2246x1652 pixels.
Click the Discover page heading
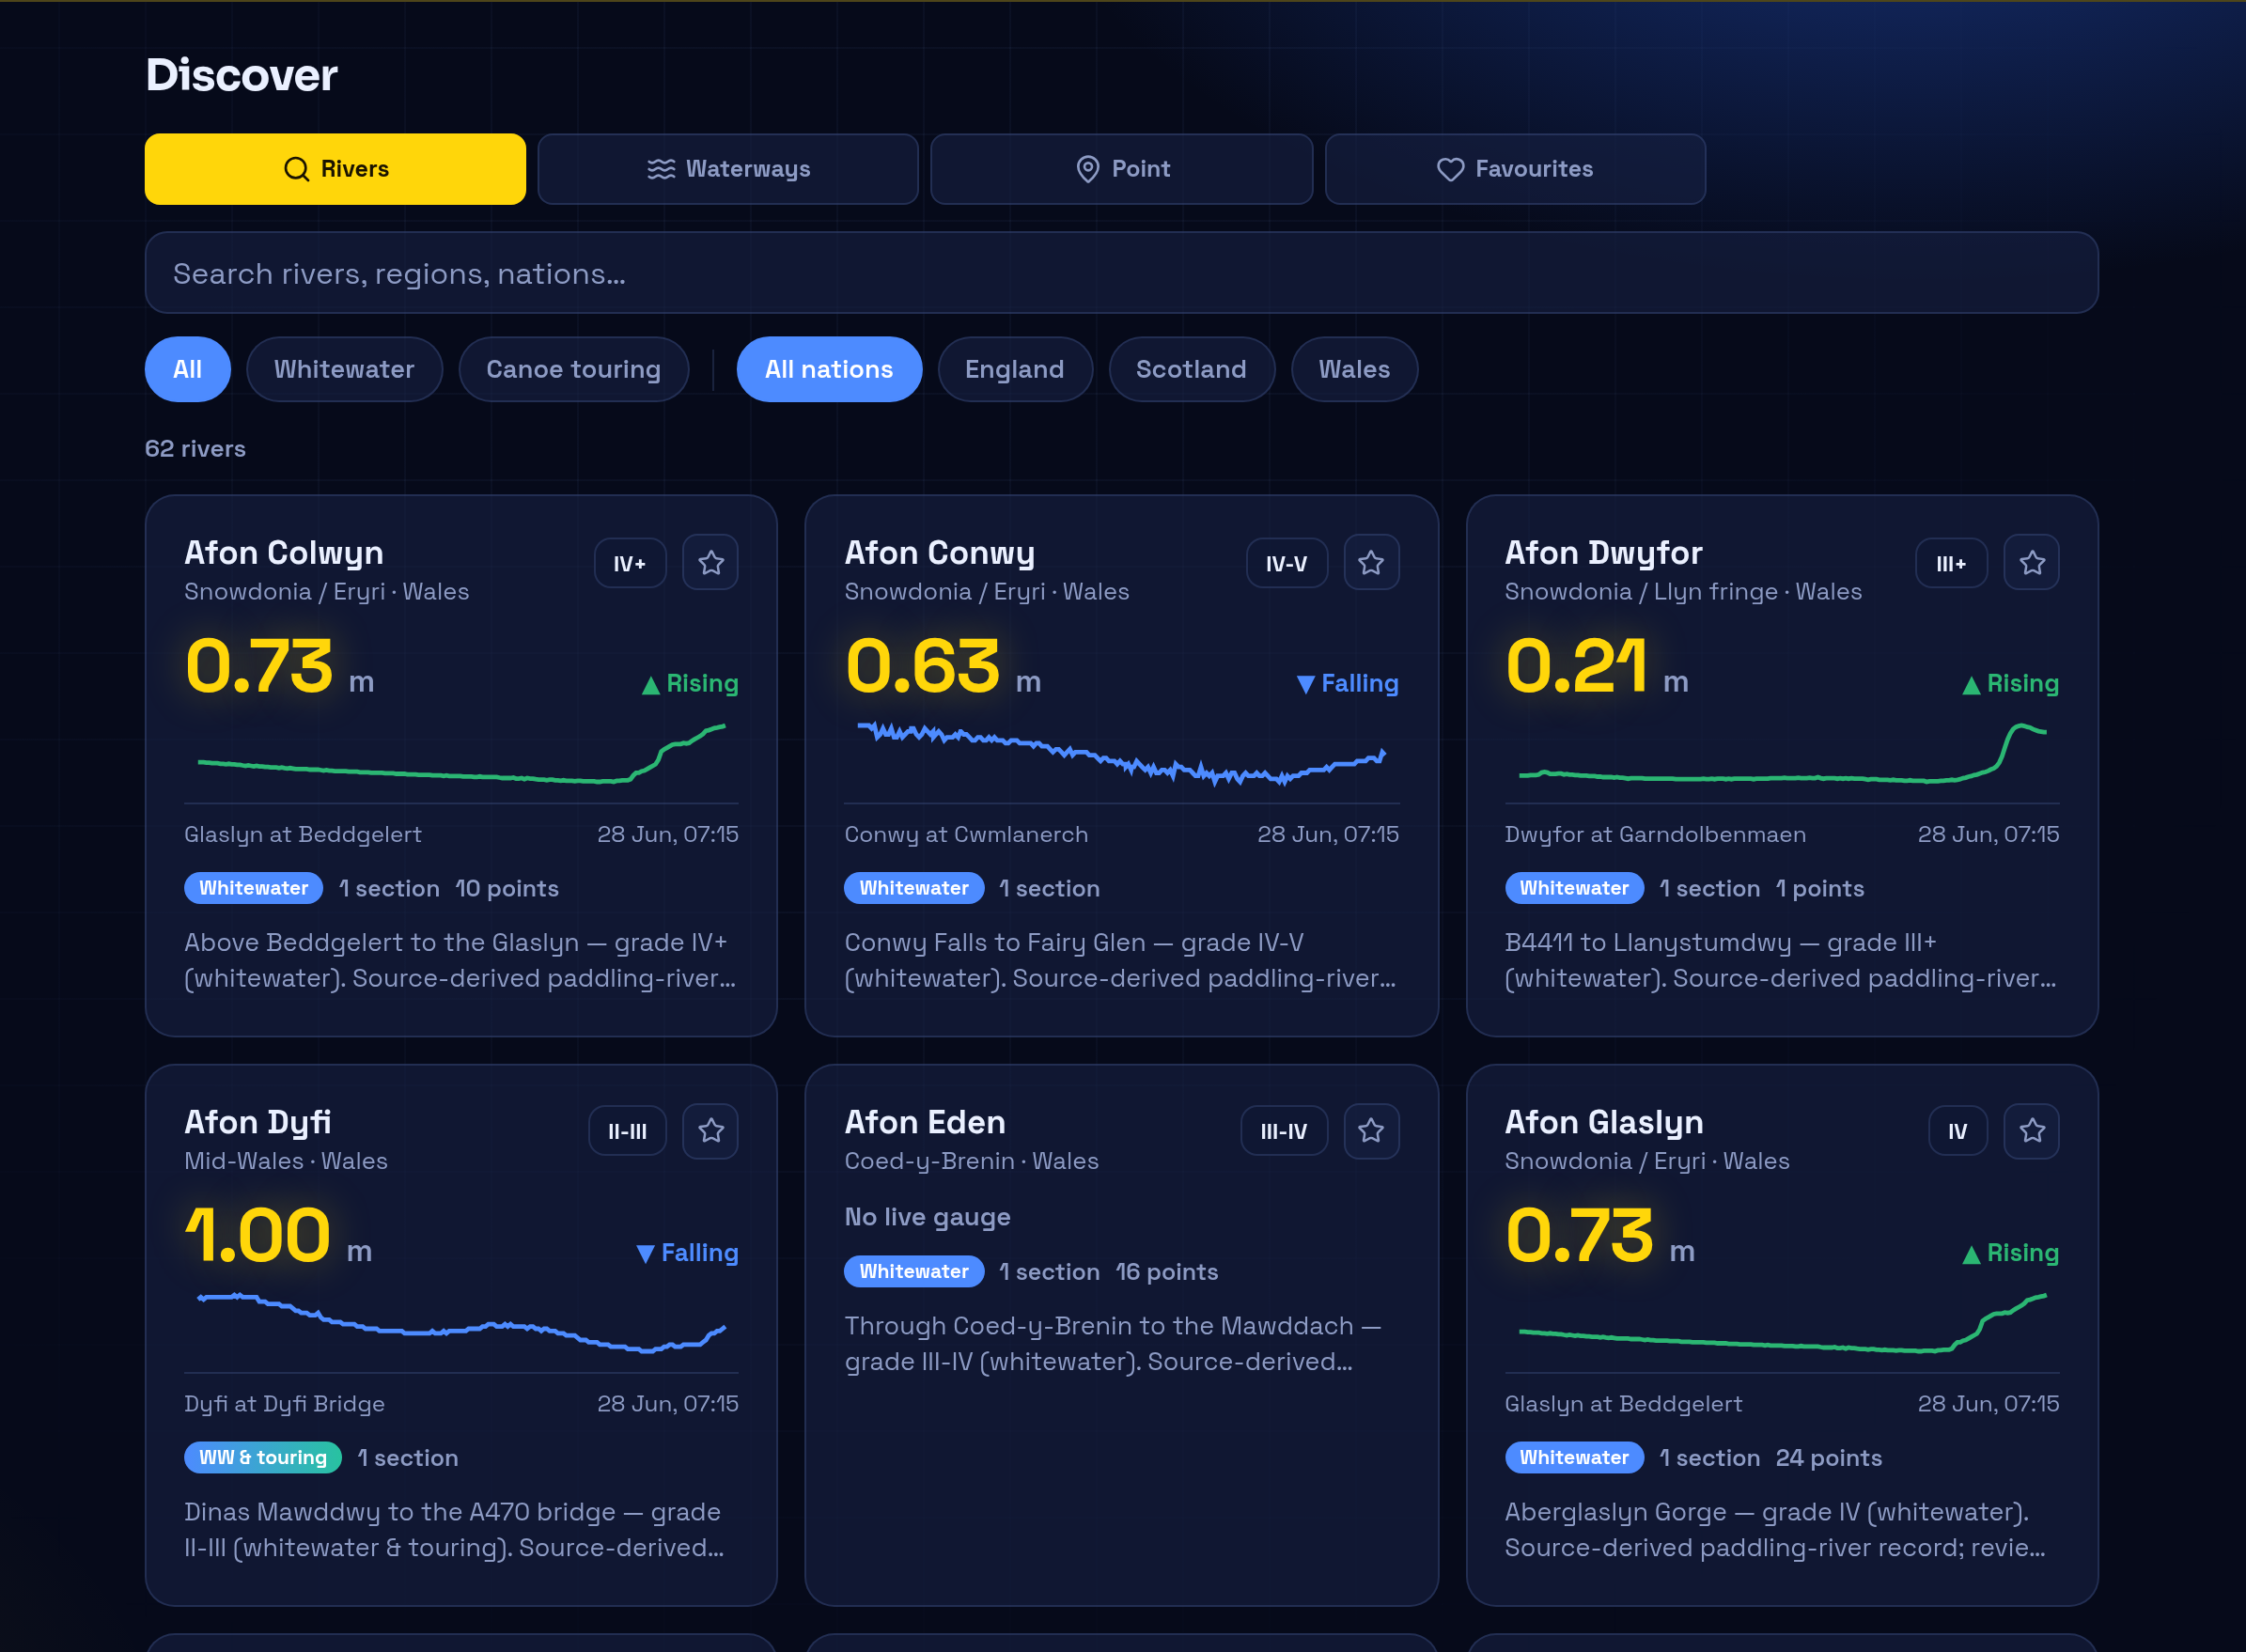pos(241,75)
